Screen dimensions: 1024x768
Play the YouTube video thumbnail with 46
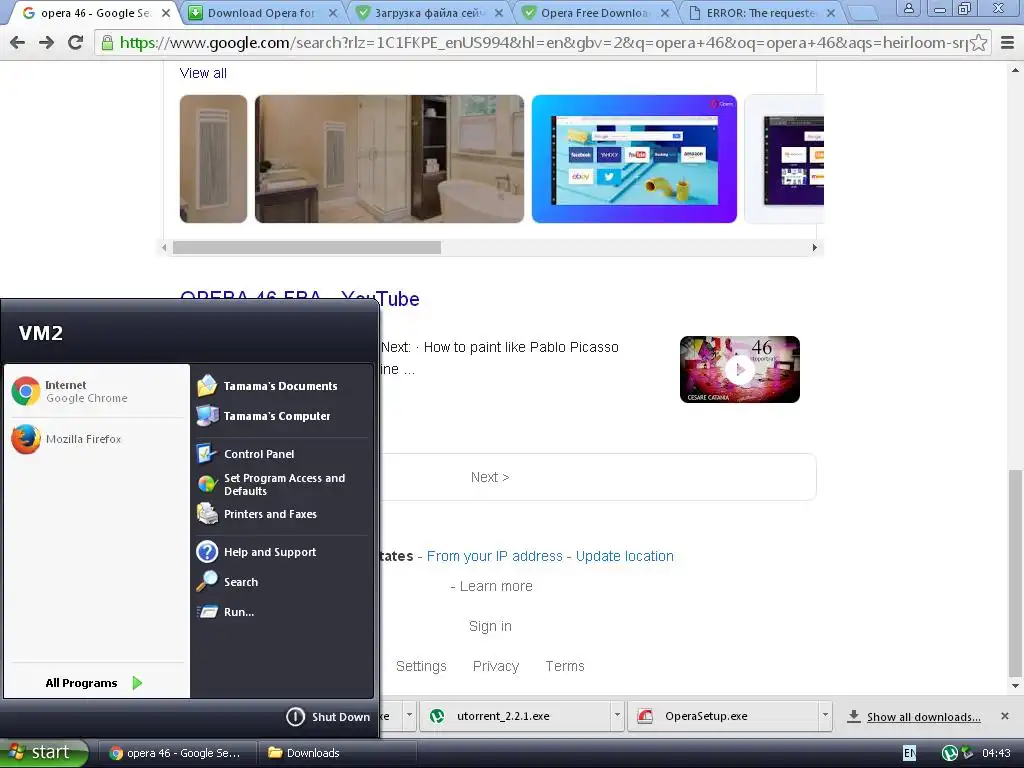(740, 370)
